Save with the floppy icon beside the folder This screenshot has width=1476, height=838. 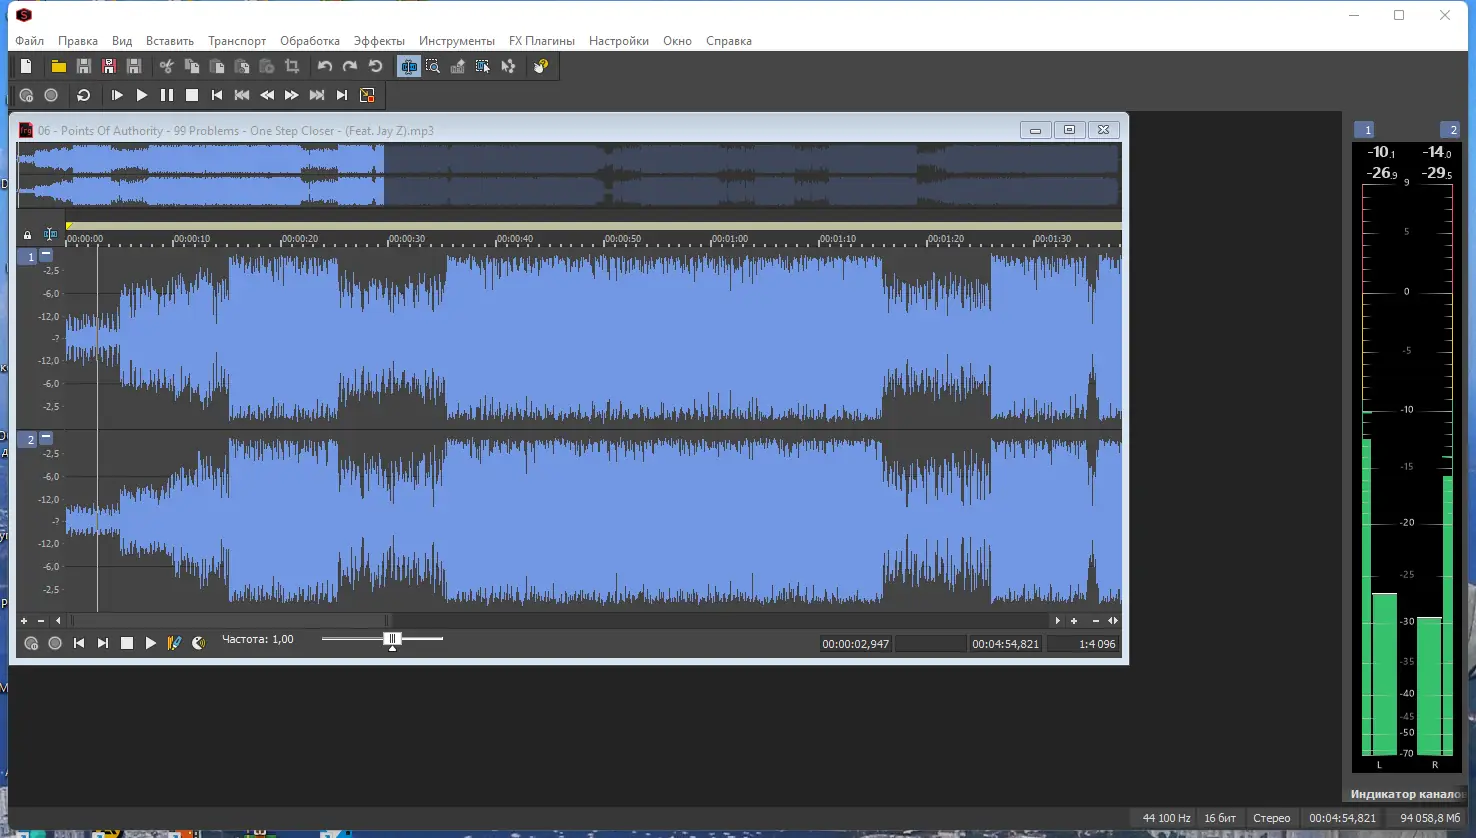84,66
